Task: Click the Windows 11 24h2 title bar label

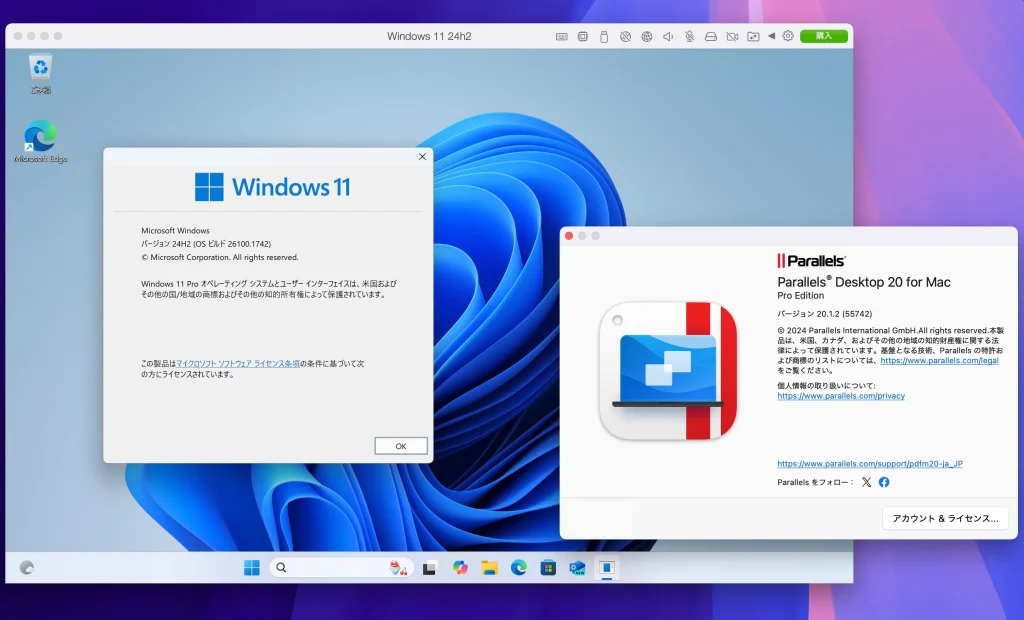Action: click(x=428, y=35)
